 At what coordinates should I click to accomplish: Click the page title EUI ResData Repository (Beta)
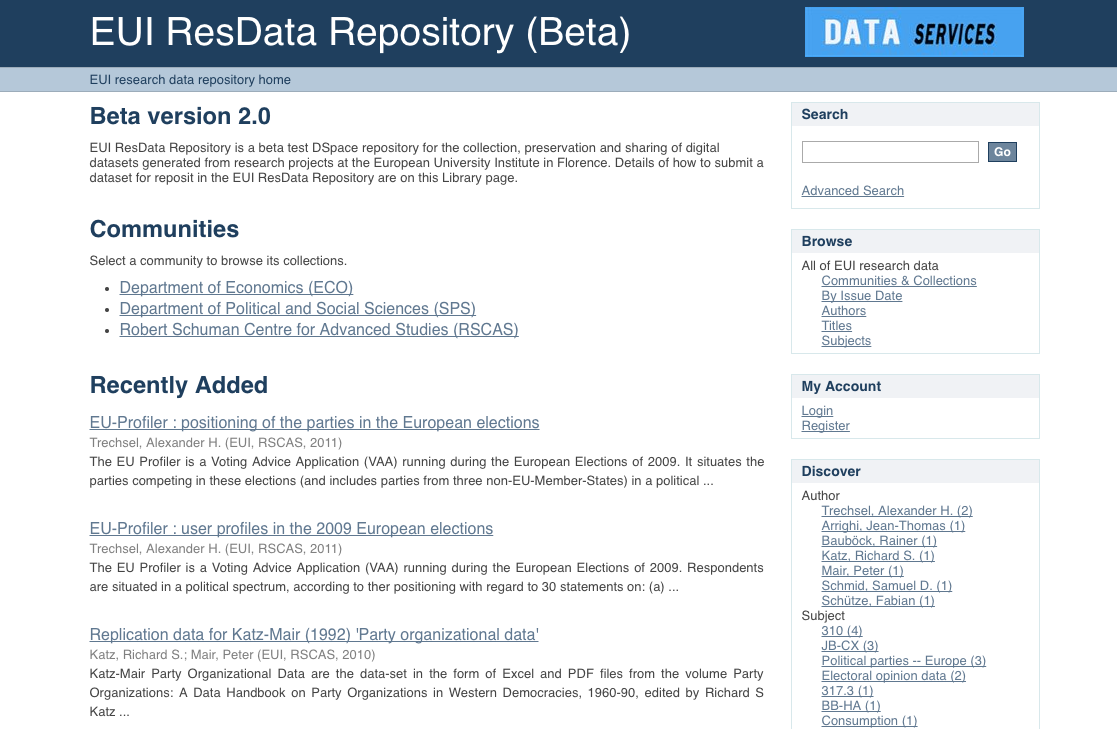click(359, 31)
